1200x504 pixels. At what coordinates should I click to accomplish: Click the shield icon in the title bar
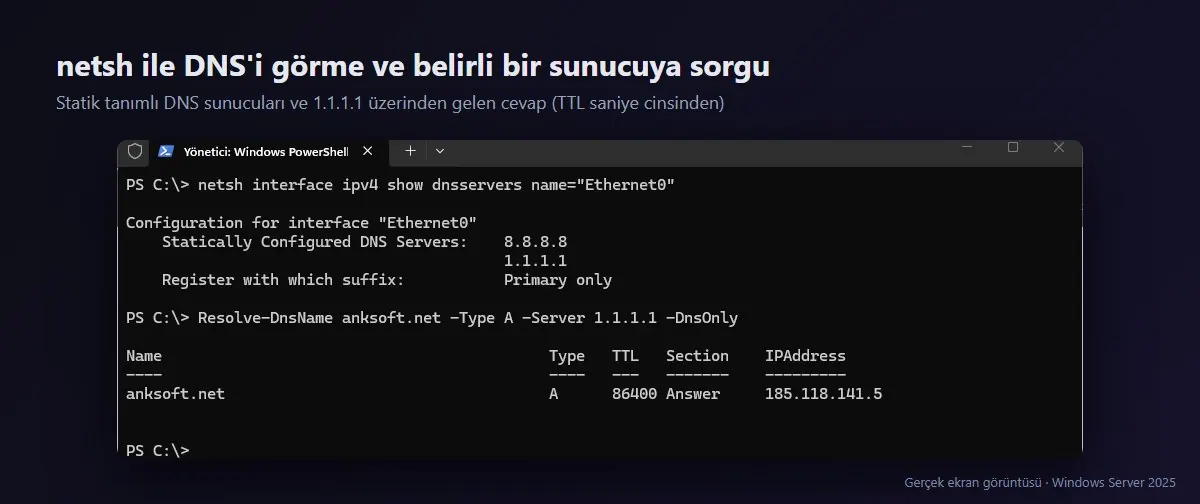tap(135, 151)
